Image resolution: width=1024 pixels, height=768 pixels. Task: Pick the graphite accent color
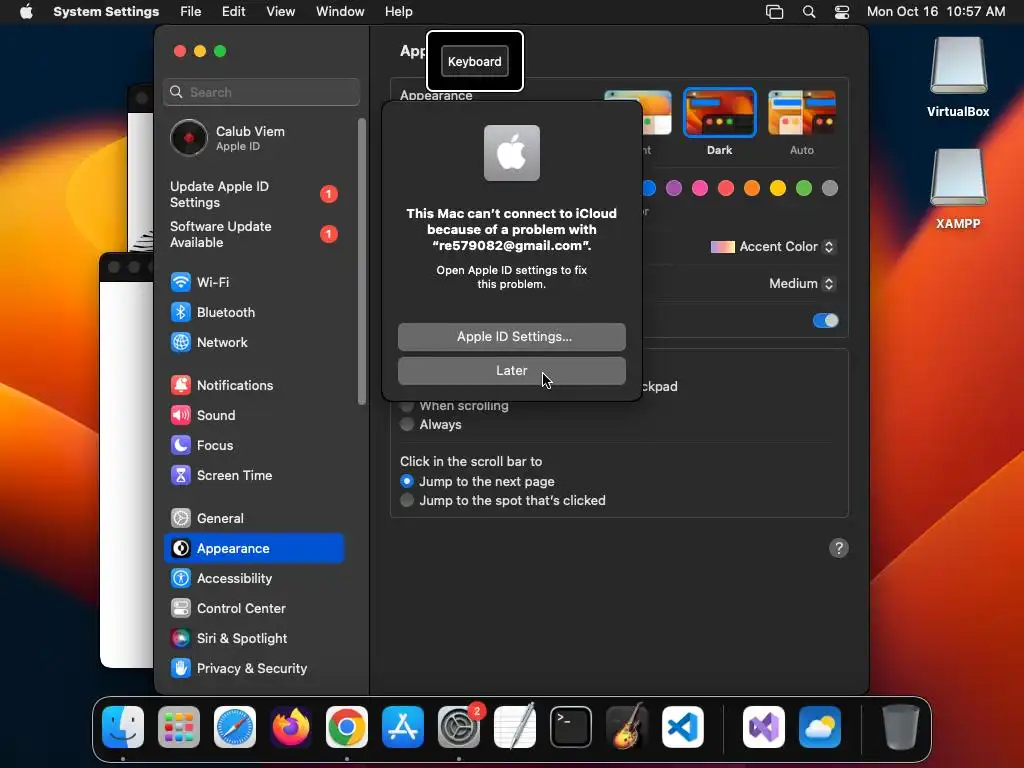[x=830, y=189]
